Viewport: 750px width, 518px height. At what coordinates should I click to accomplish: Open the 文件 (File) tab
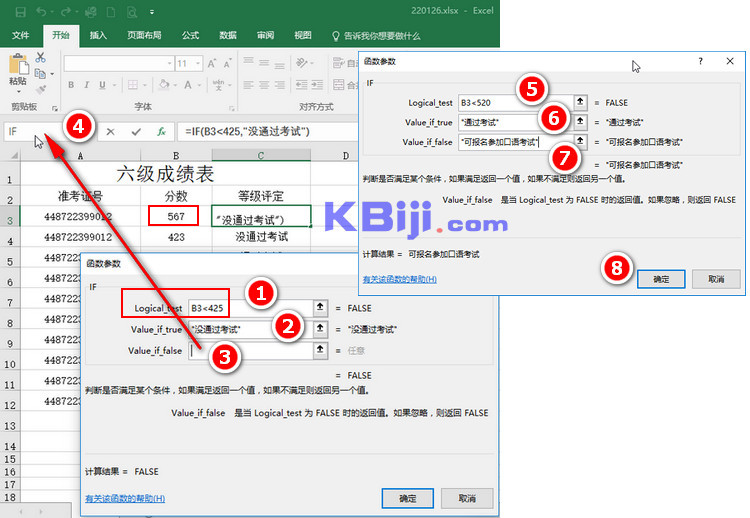tap(21, 35)
